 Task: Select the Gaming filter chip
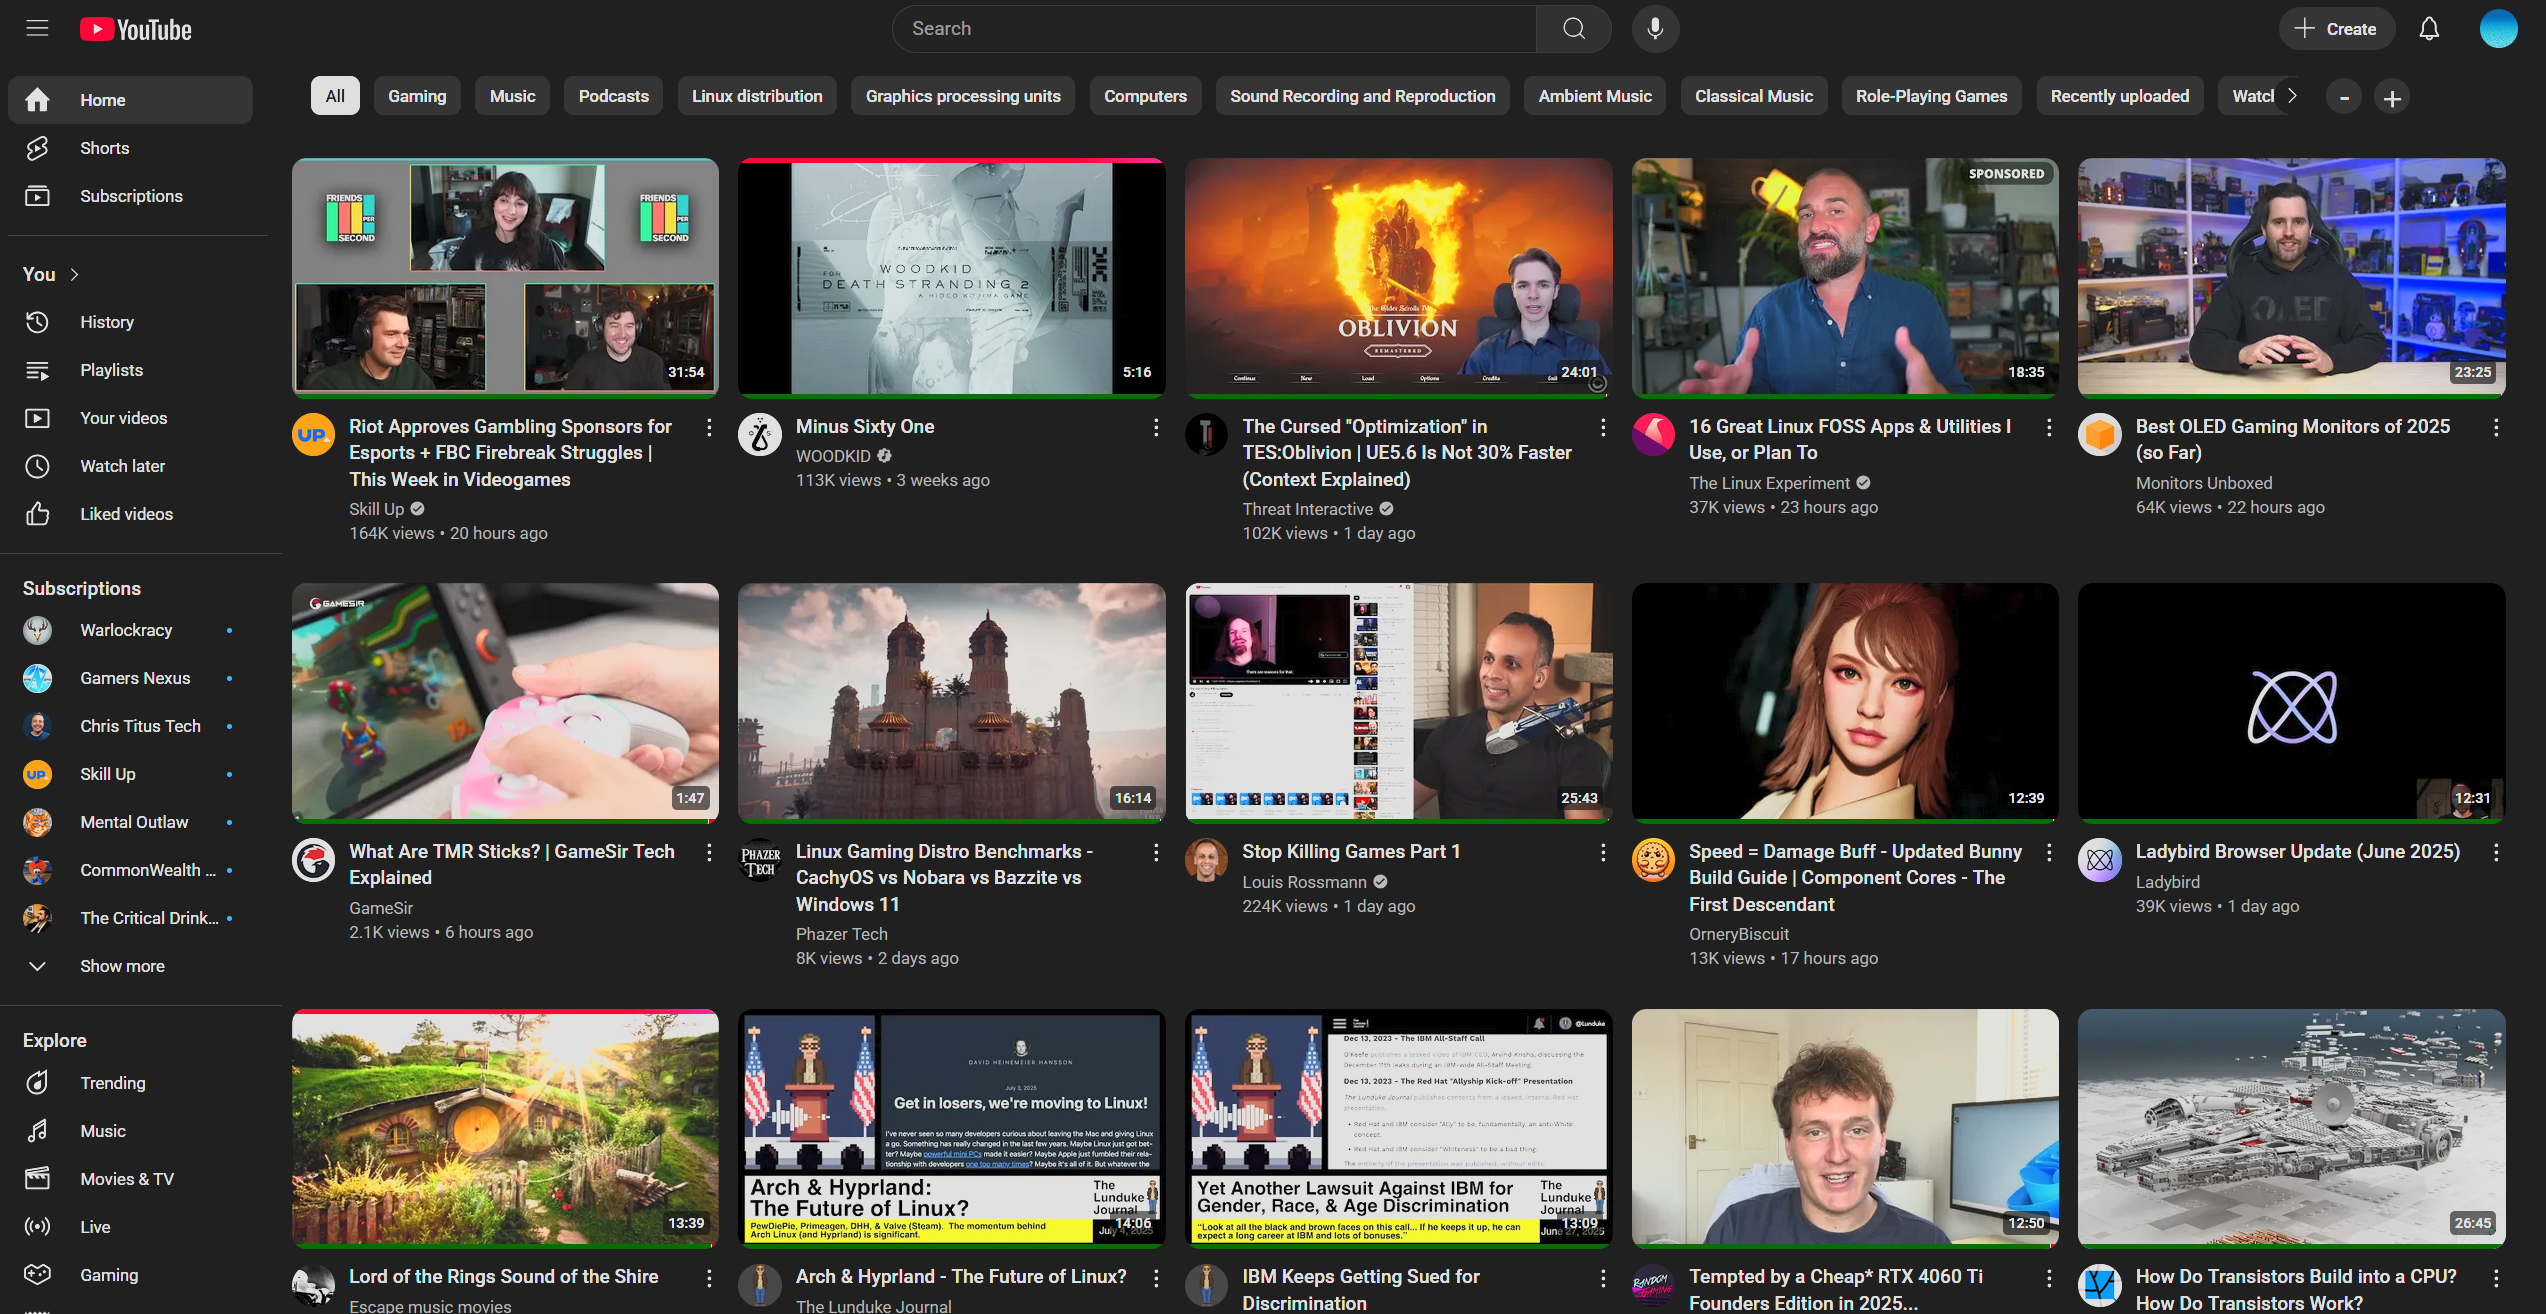[x=417, y=96]
